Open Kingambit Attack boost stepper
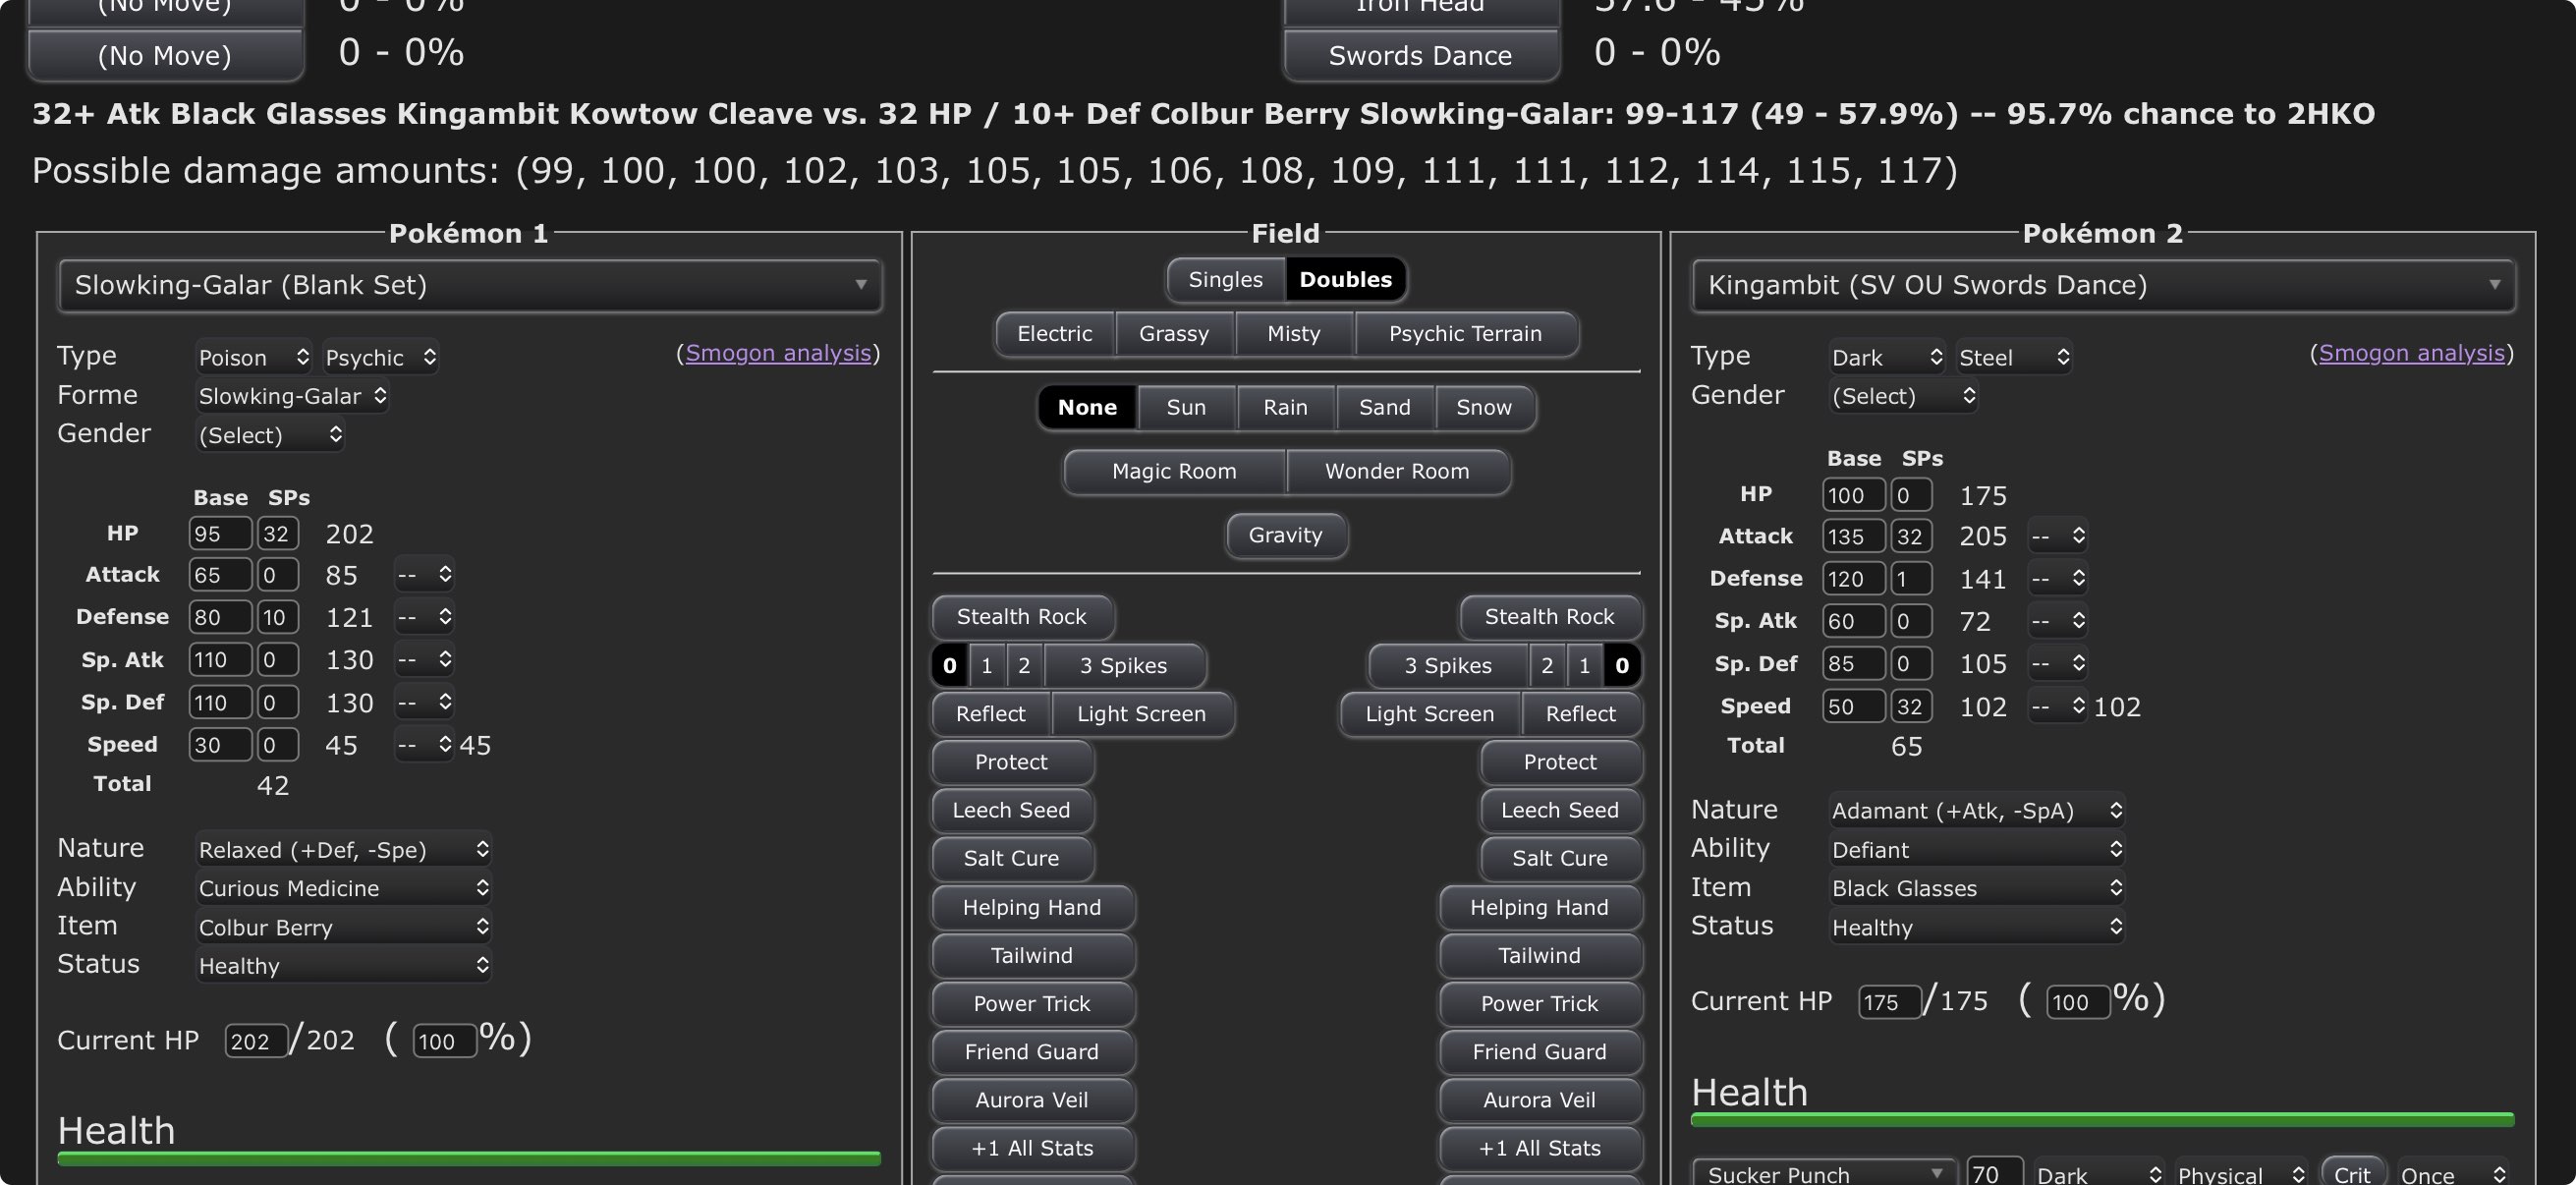Viewport: 2576px width, 1185px height. point(2057,537)
